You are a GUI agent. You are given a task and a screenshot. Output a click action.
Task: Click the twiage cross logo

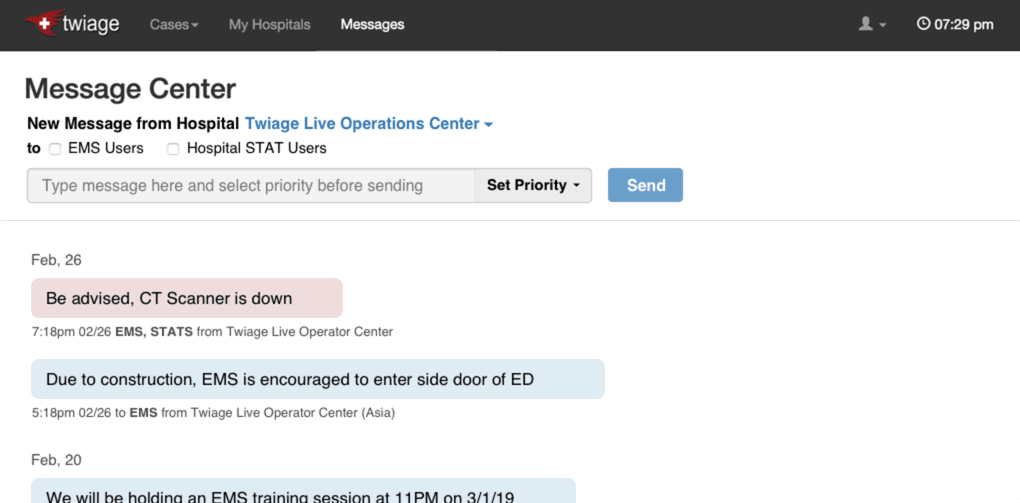click(x=42, y=23)
